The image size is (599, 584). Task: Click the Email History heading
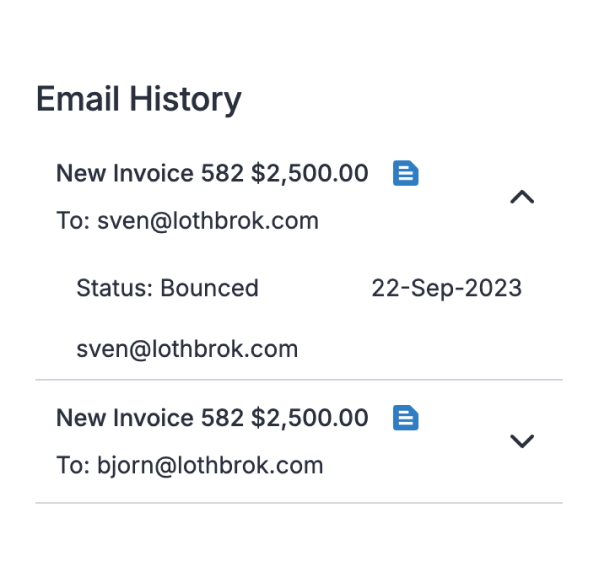(139, 99)
